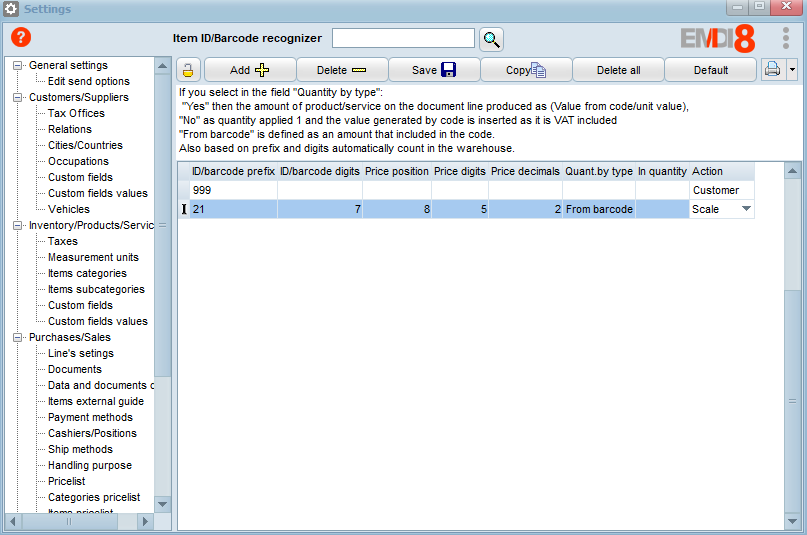Click the Price position column header

pyautogui.click(x=397, y=171)
